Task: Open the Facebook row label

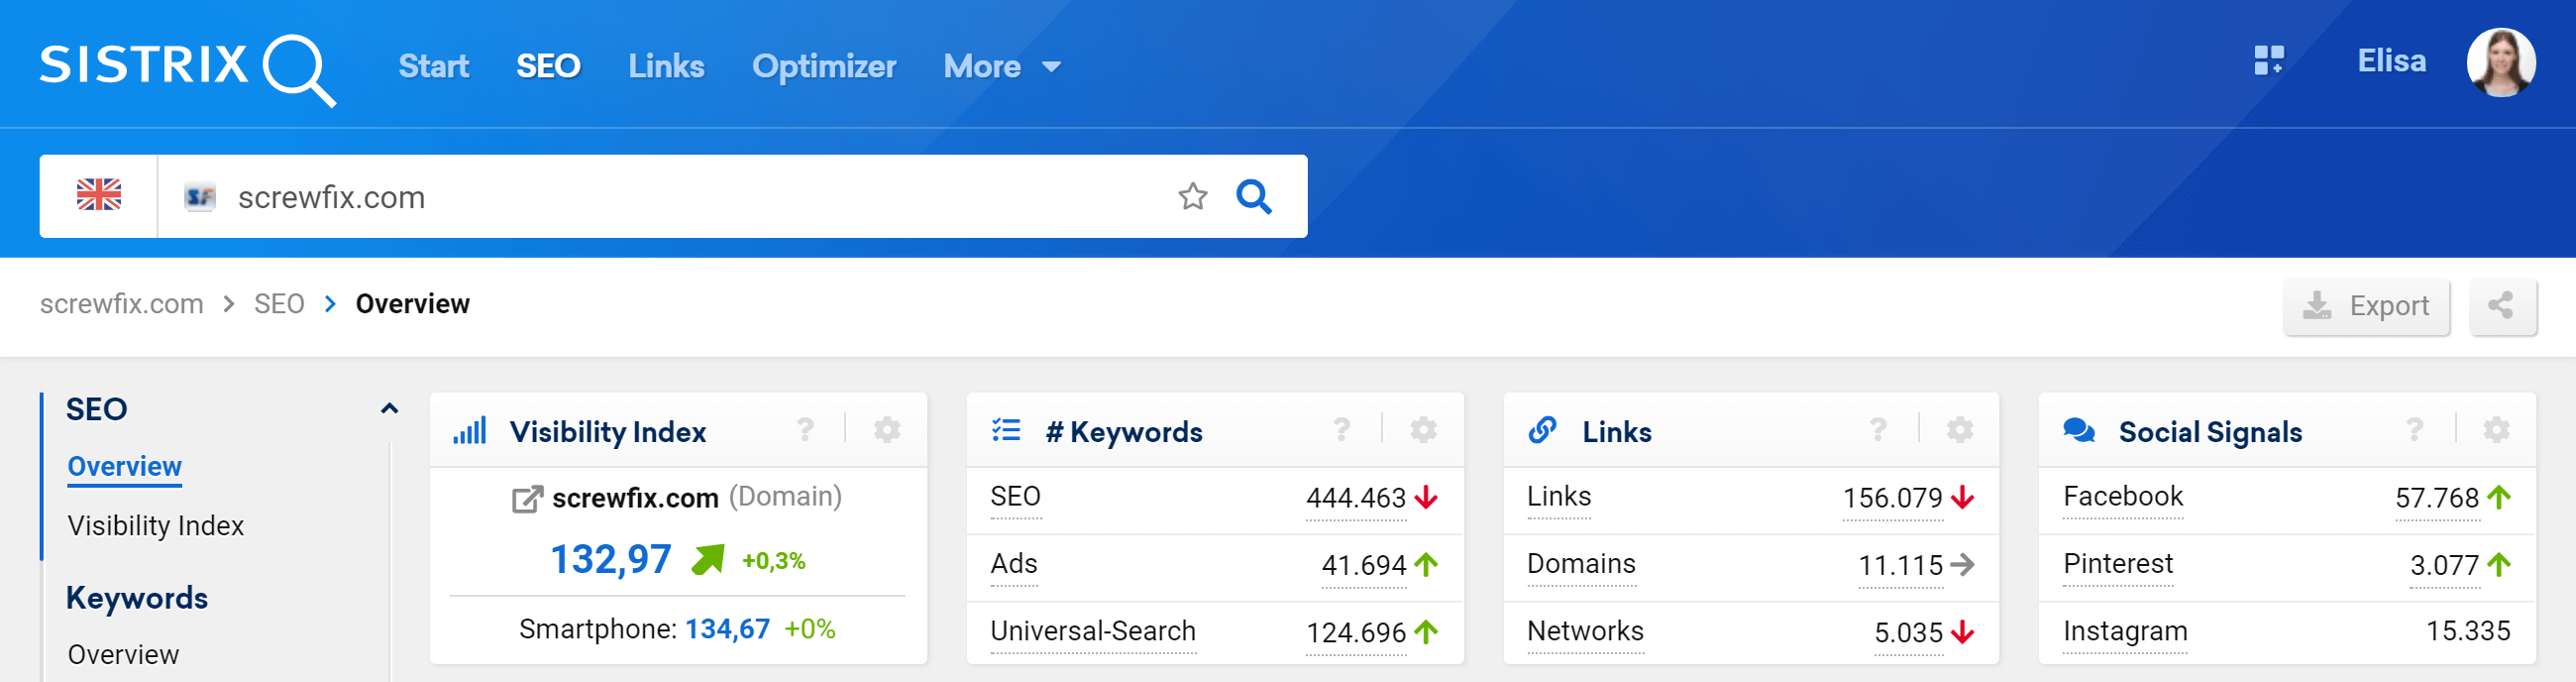Action: (x=2123, y=497)
